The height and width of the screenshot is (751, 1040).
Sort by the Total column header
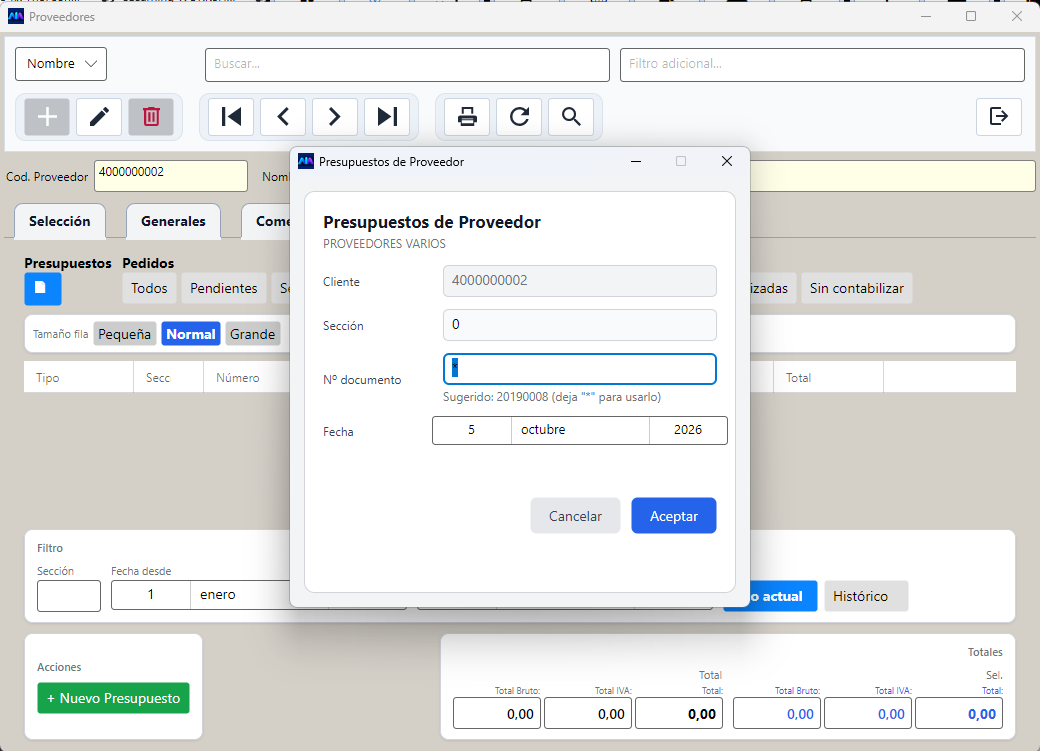point(828,377)
